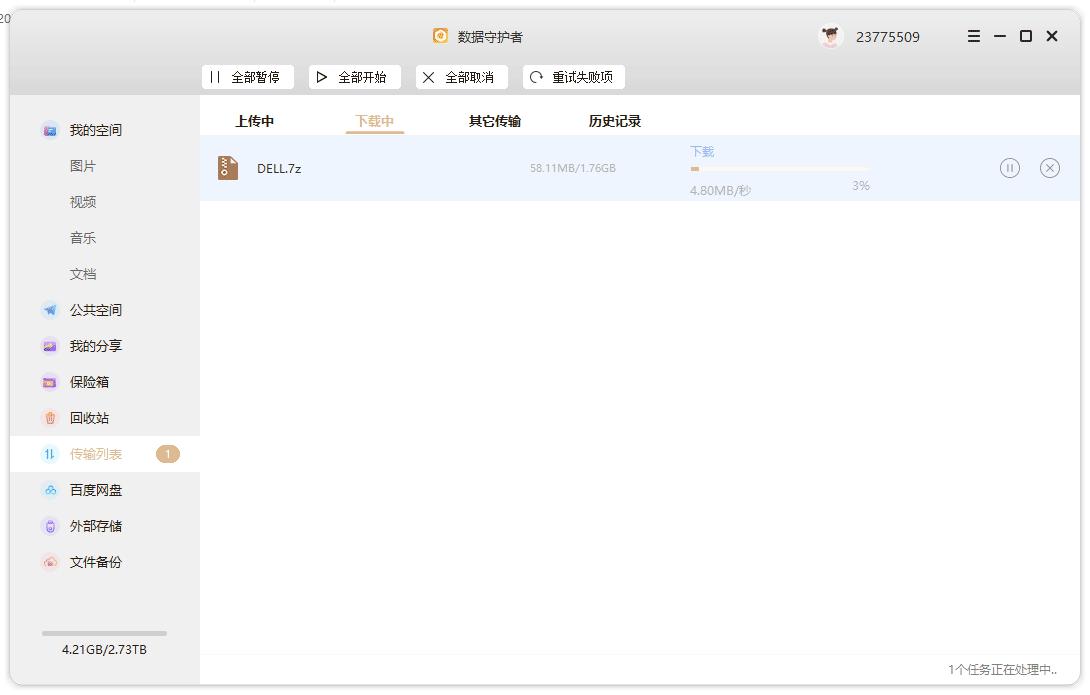Open the 文件备份 backup section
Image resolution: width=1090 pixels, height=695 pixels.
(95, 561)
